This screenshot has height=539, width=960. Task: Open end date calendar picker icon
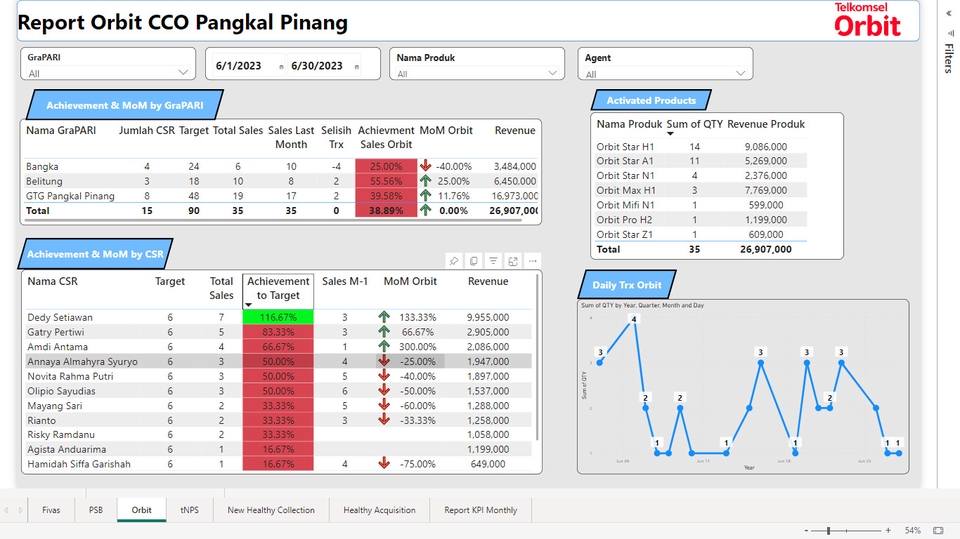click(356, 67)
